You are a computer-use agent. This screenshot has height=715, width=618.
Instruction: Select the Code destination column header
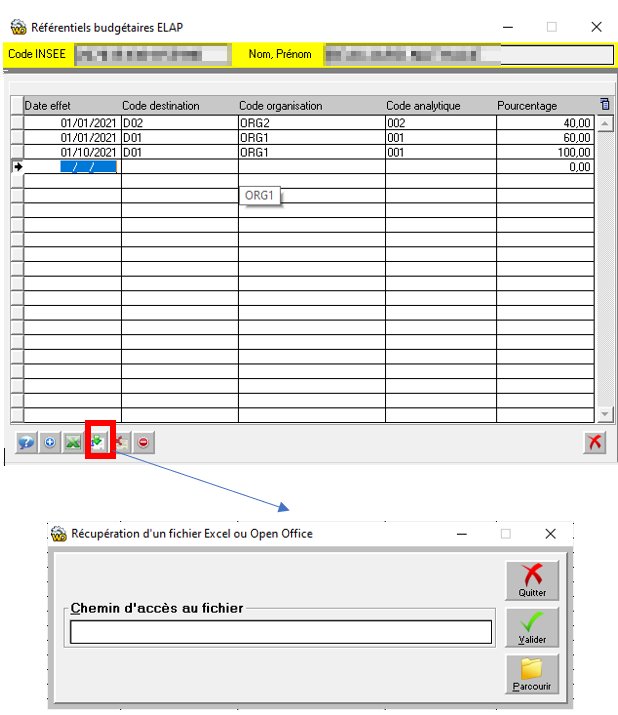[x=180, y=106]
